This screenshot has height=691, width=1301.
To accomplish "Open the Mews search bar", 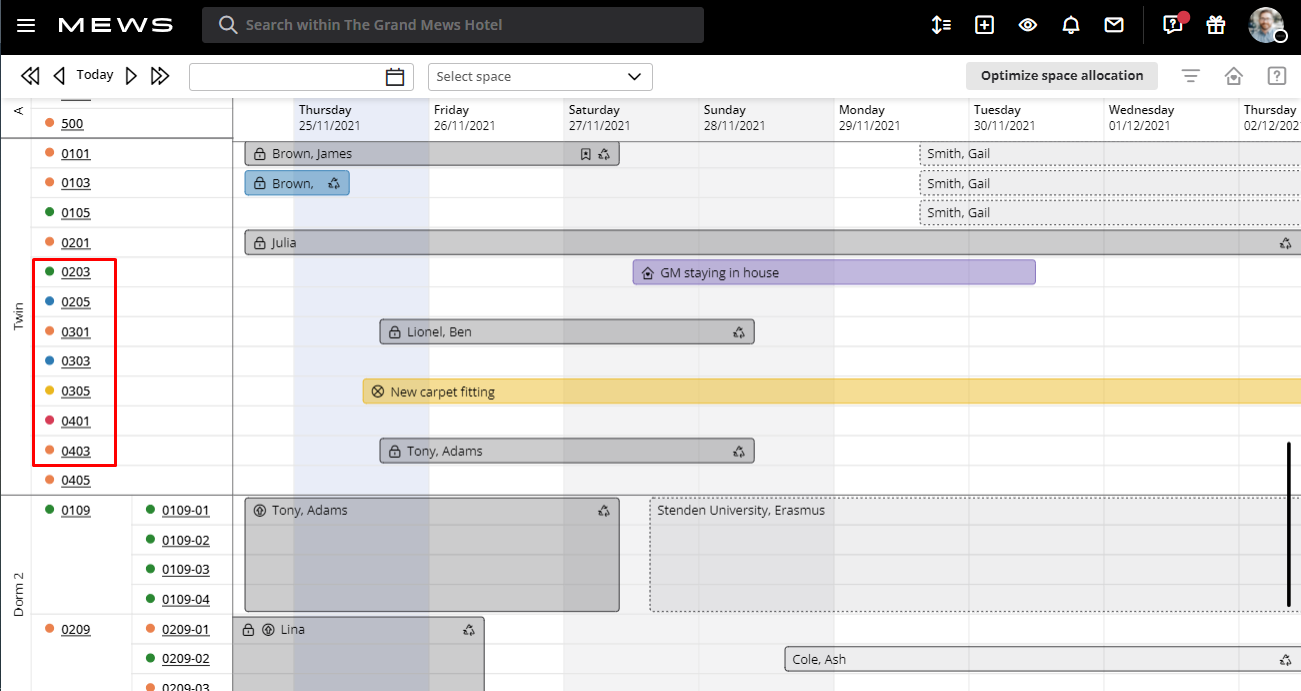I will (x=450, y=24).
